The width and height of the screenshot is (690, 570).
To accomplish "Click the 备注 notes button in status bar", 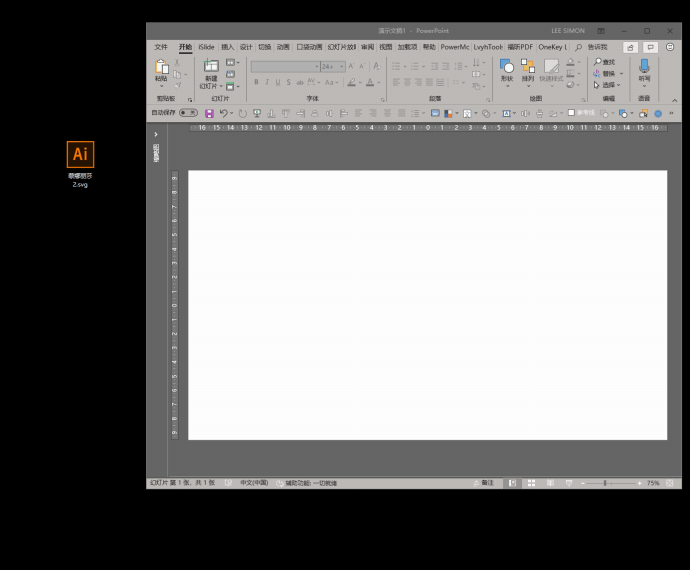I will [x=486, y=483].
